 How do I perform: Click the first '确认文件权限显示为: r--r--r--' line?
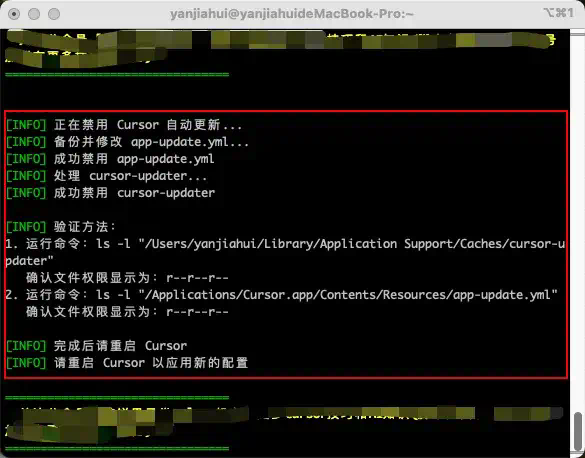click(127, 278)
